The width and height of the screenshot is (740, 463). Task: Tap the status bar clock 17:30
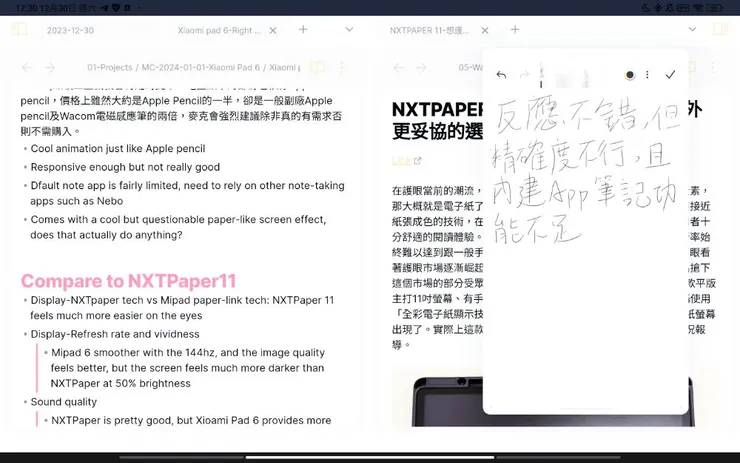(25, 8)
